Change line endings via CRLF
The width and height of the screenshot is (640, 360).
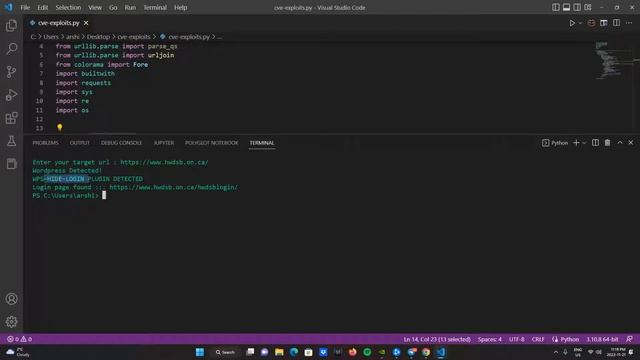click(538, 339)
